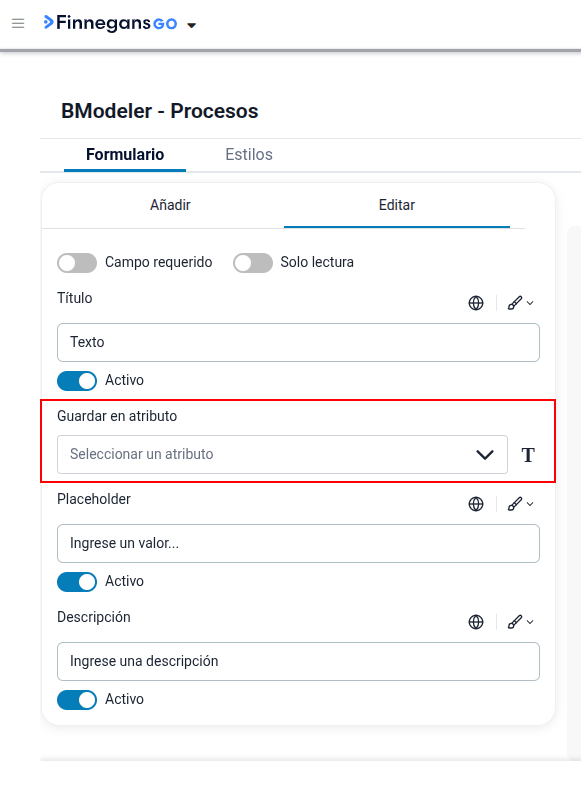Screen dimensions: 581x789
Task: Open the hamburger navigation menu
Action: coord(18,23)
